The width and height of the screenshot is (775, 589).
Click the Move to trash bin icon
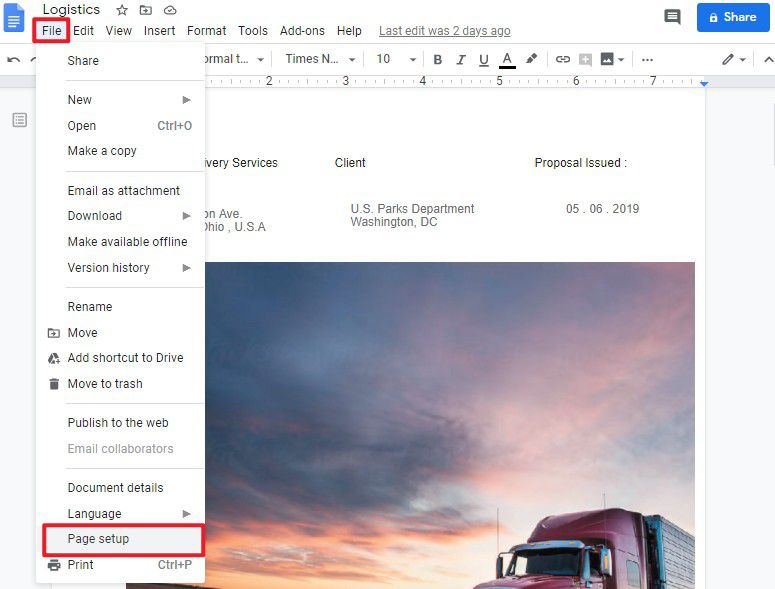click(x=54, y=384)
